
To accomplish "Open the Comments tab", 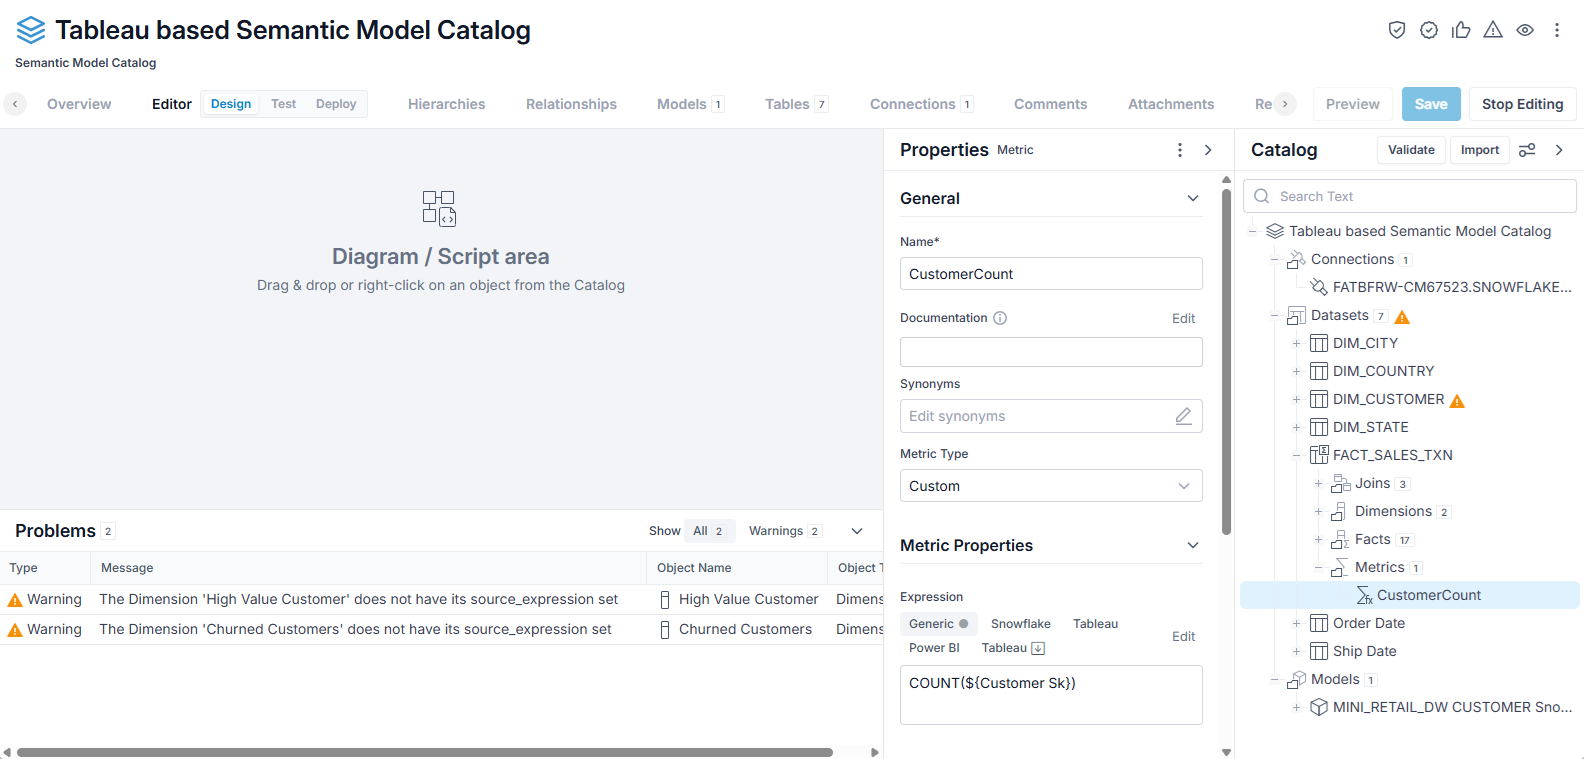I will (x=1050, y=104).
